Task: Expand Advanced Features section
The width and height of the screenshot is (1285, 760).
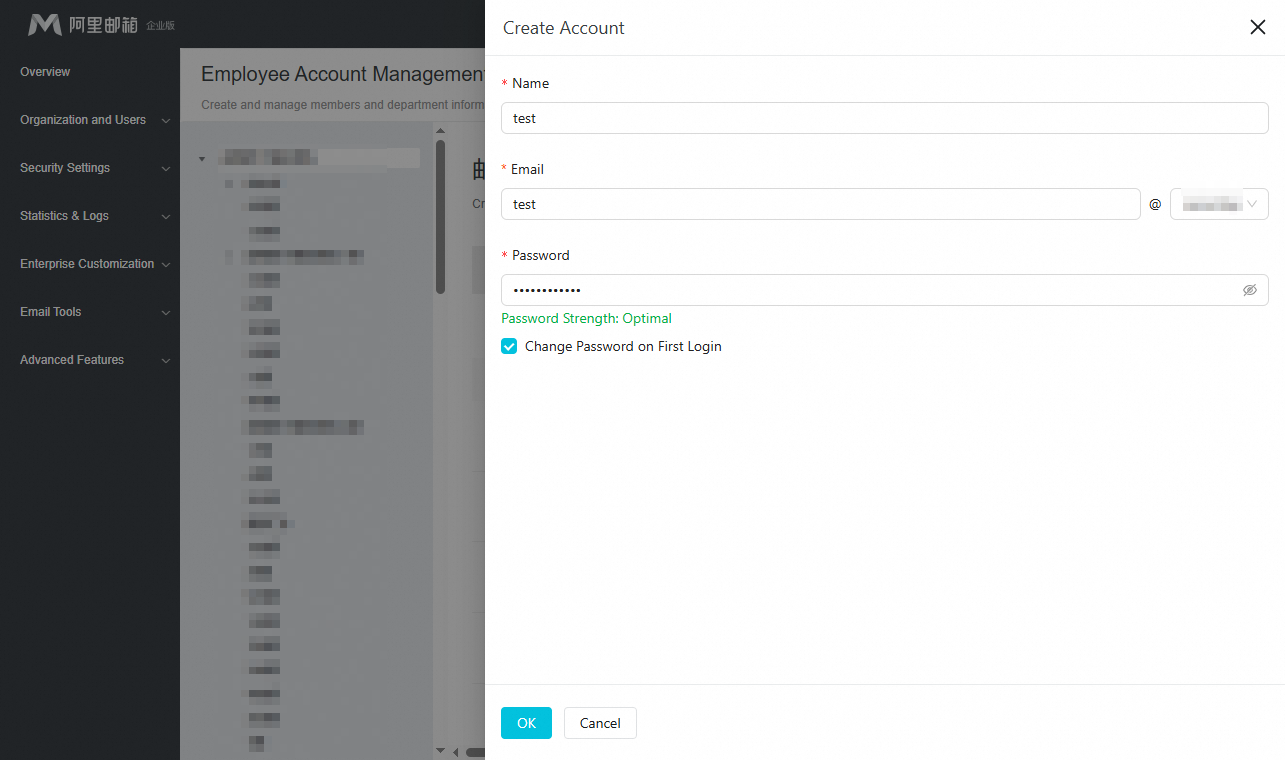Action: coord(95,360)
